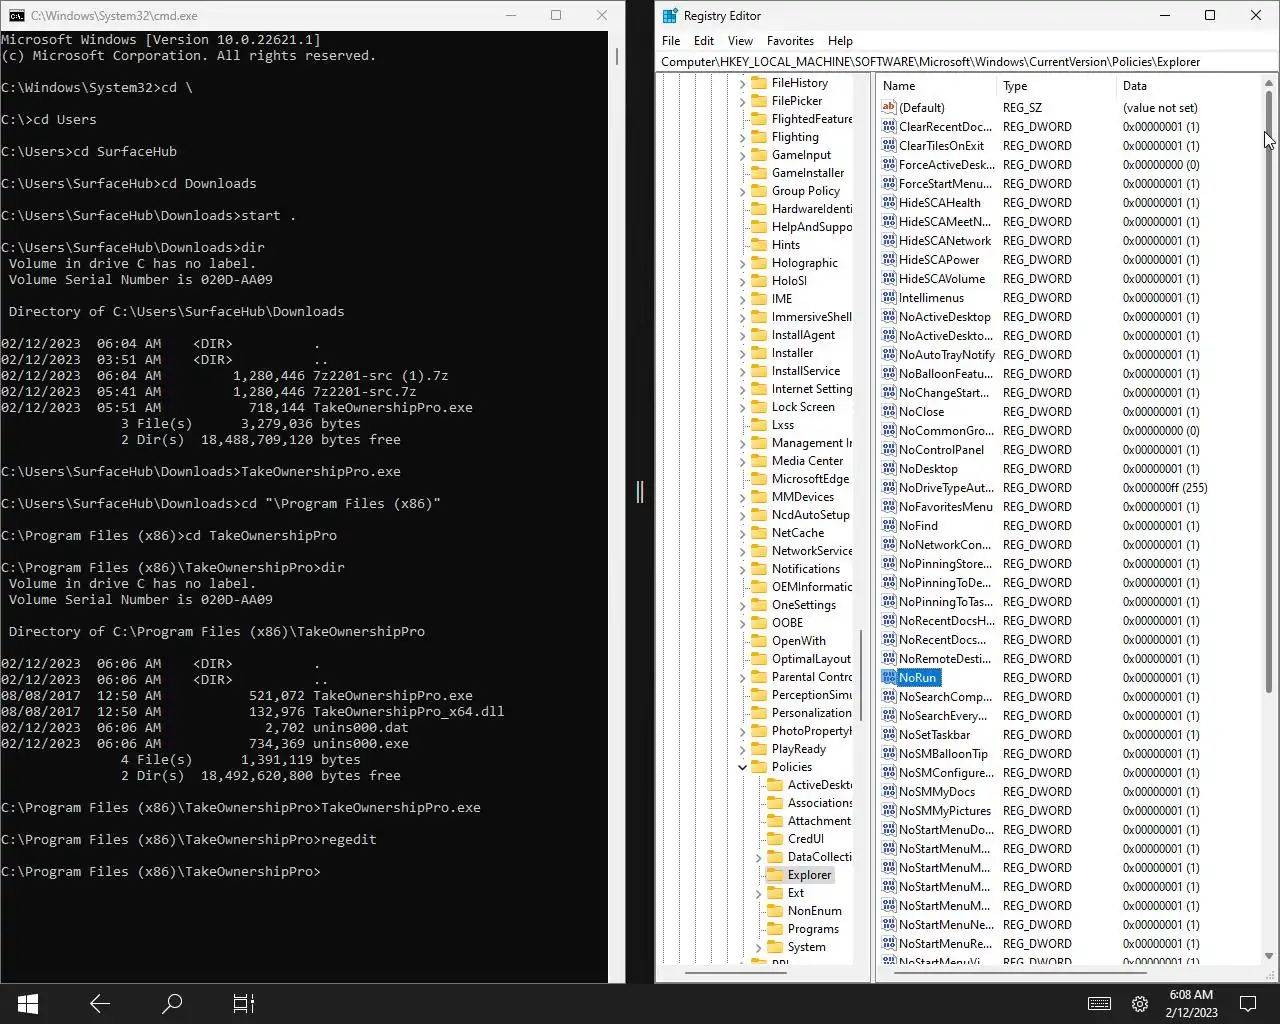Click the NoFind DWORD value icon
The height and width of the screenshot is (1024, 1280).
tap(889, 525)
